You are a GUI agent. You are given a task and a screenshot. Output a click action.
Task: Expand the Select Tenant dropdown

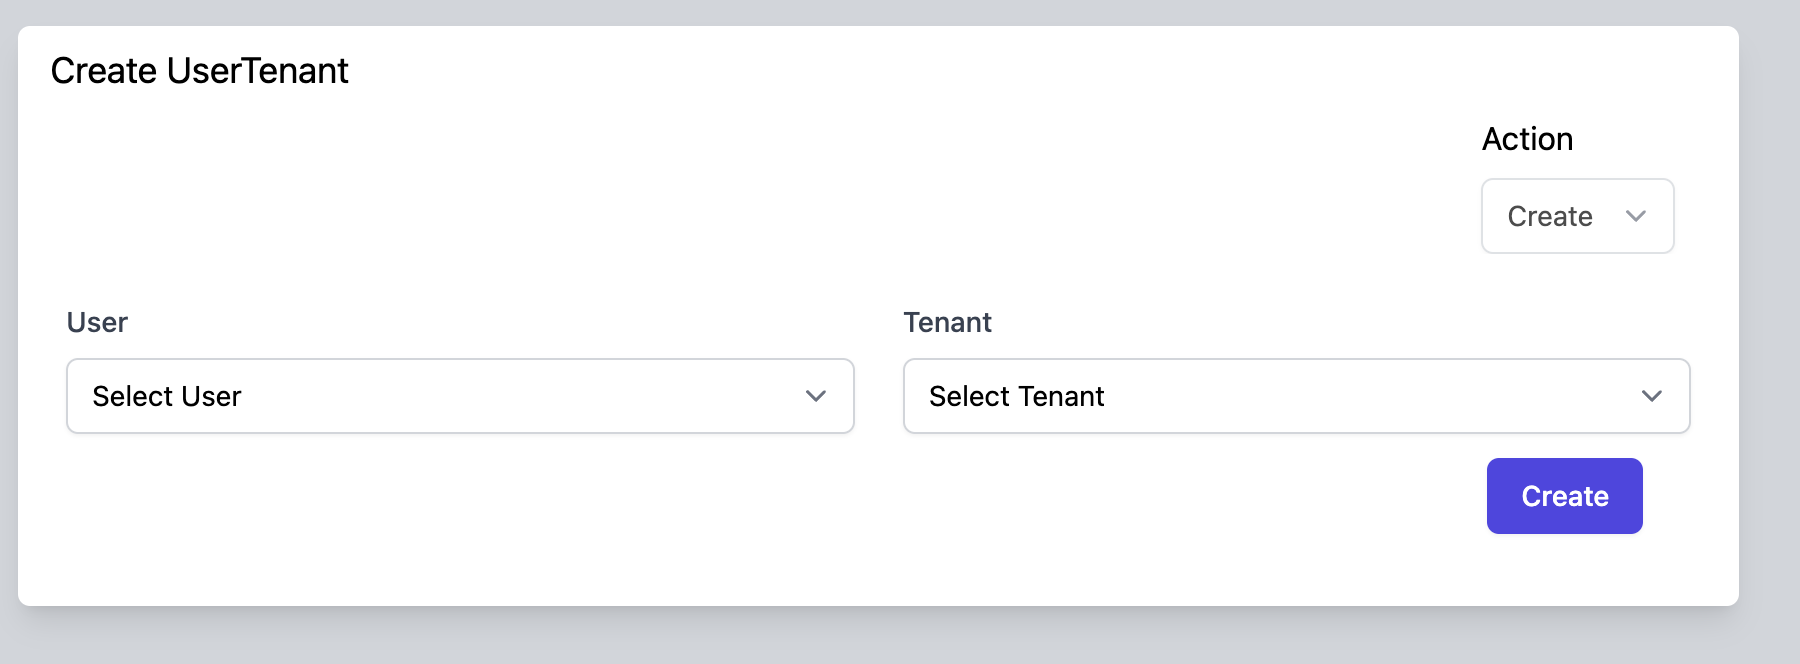[x=1296, y=396]
